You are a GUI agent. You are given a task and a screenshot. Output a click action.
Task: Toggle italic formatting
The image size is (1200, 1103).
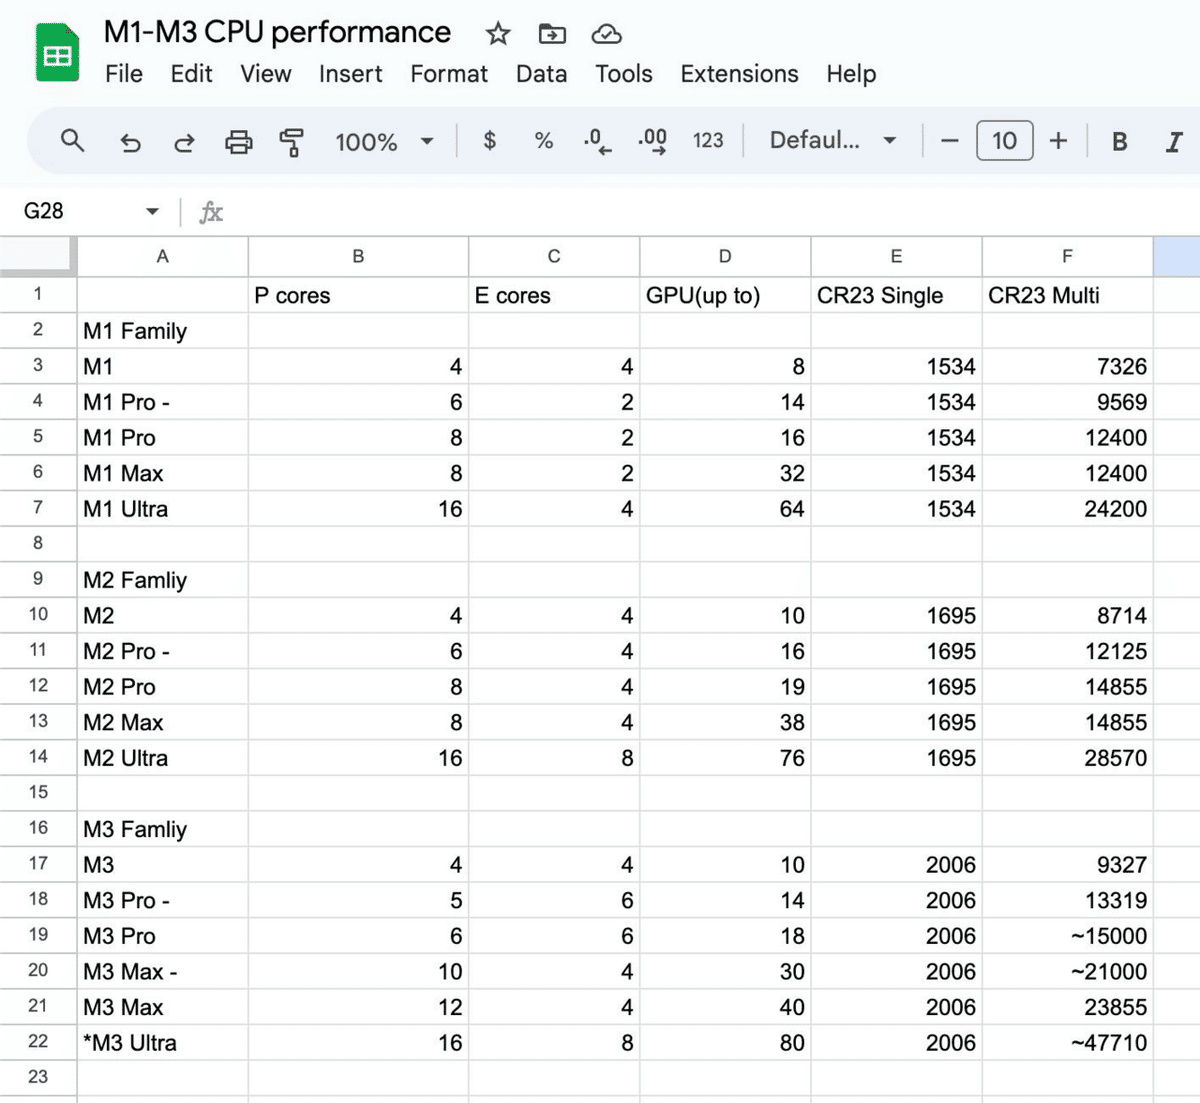[1174, 142]
